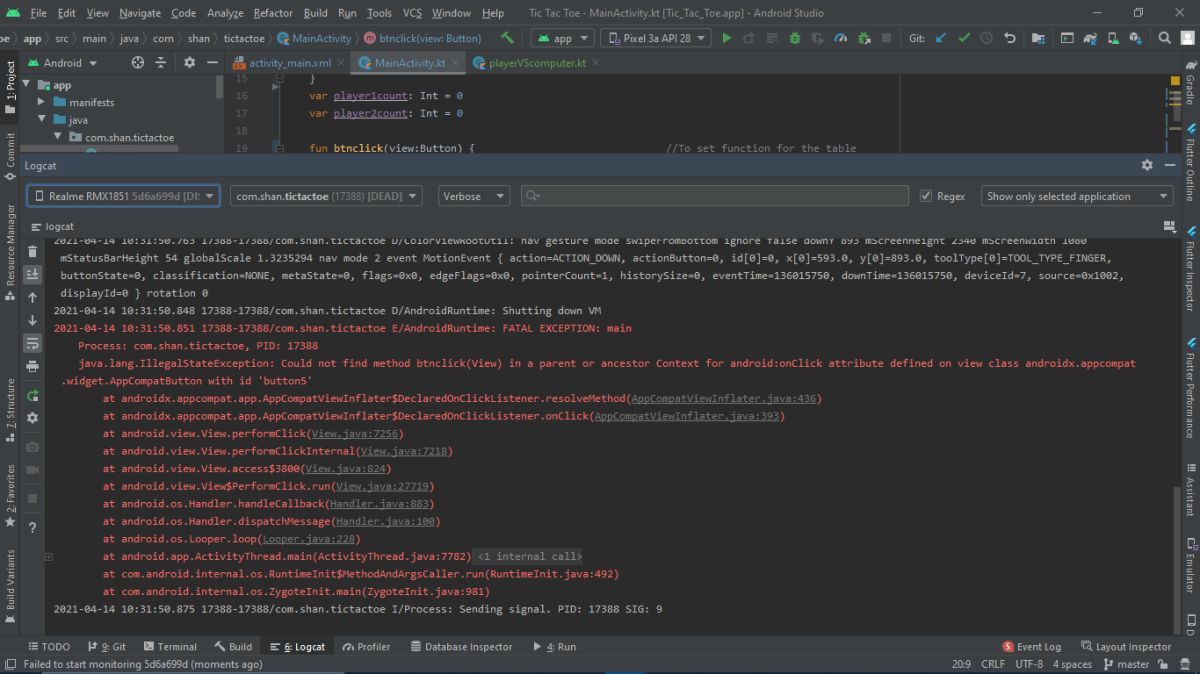Image resolution: width=1200 pixels, height=674 pixels.
Task: Open the Profiler tool window tab
Action: (366, 646)
